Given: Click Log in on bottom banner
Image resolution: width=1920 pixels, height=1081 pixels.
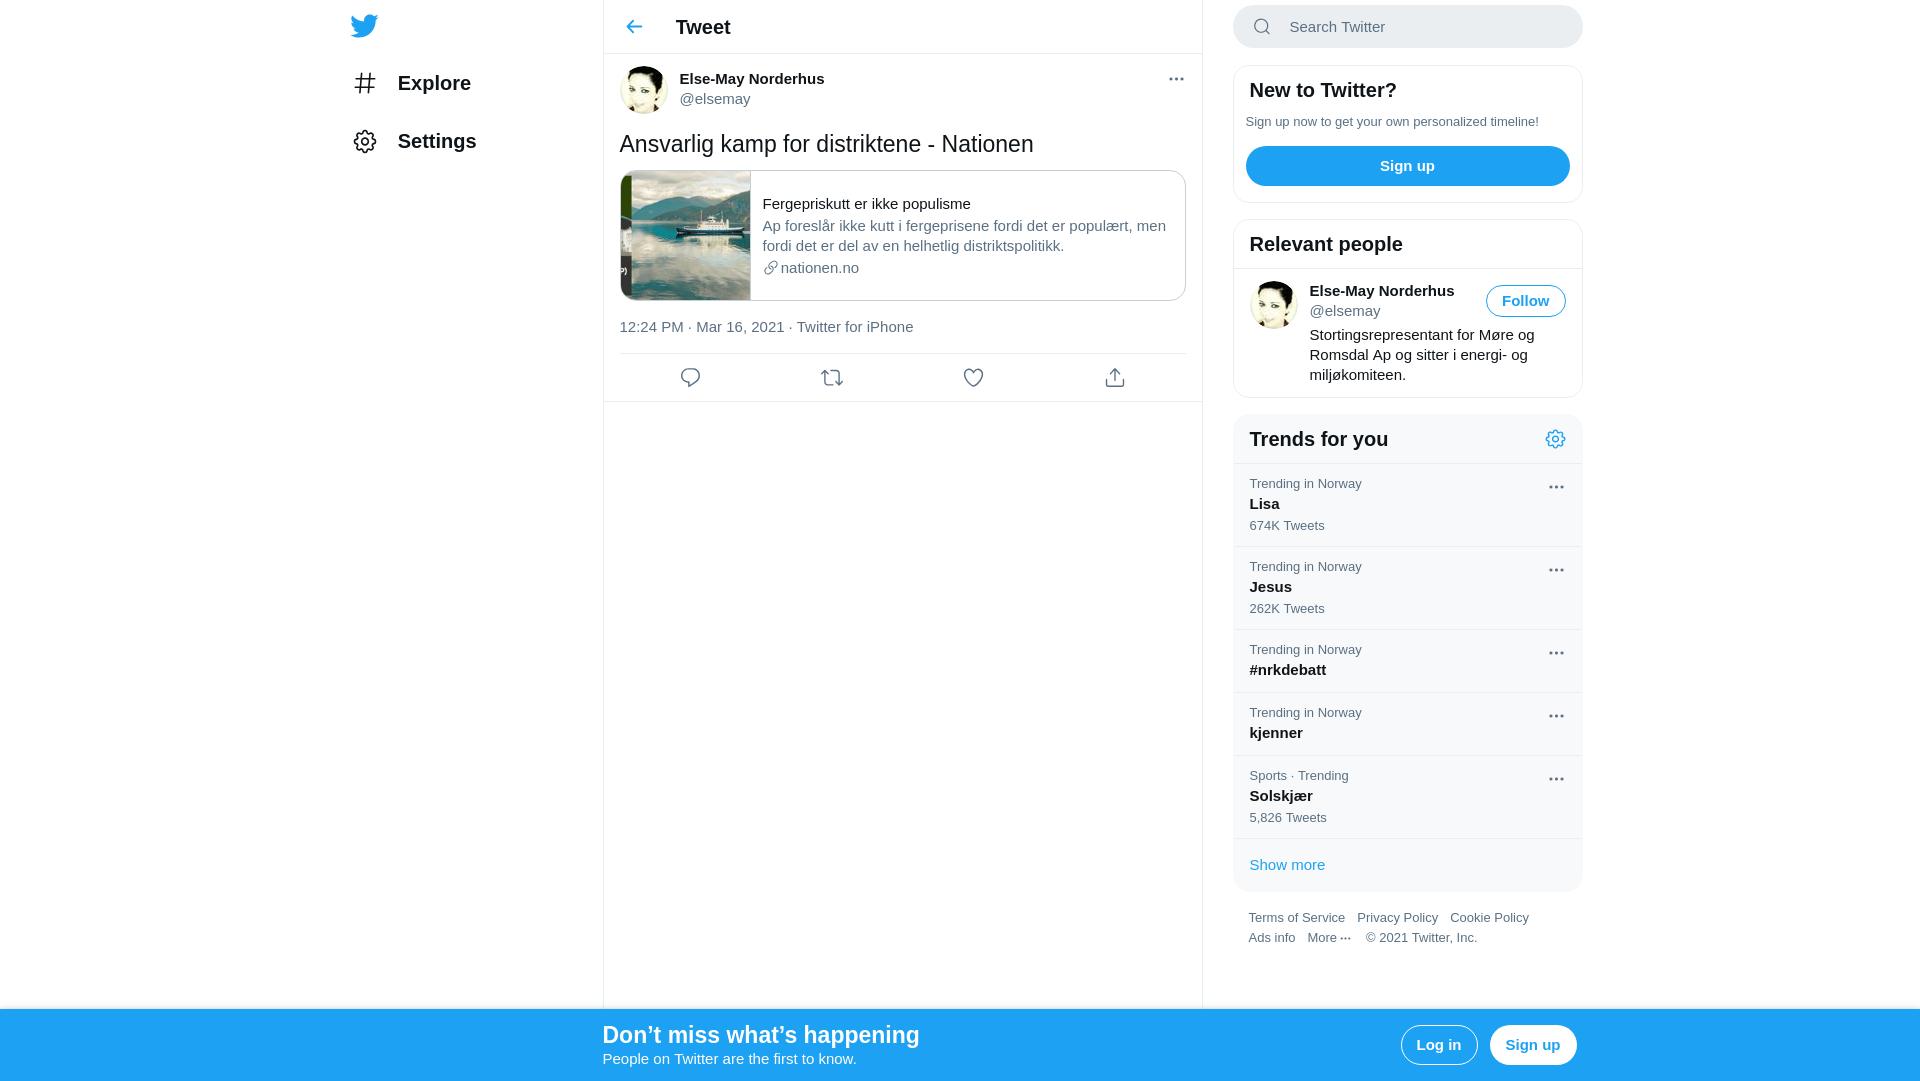Looking at the screenshot, I should [x=1438, y=1045].
